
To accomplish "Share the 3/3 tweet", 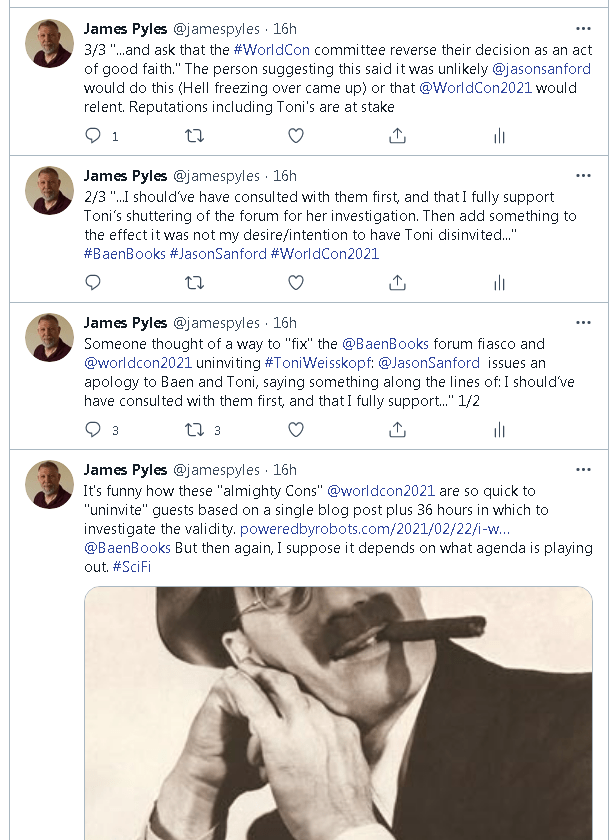I will (x=397, y=136).
